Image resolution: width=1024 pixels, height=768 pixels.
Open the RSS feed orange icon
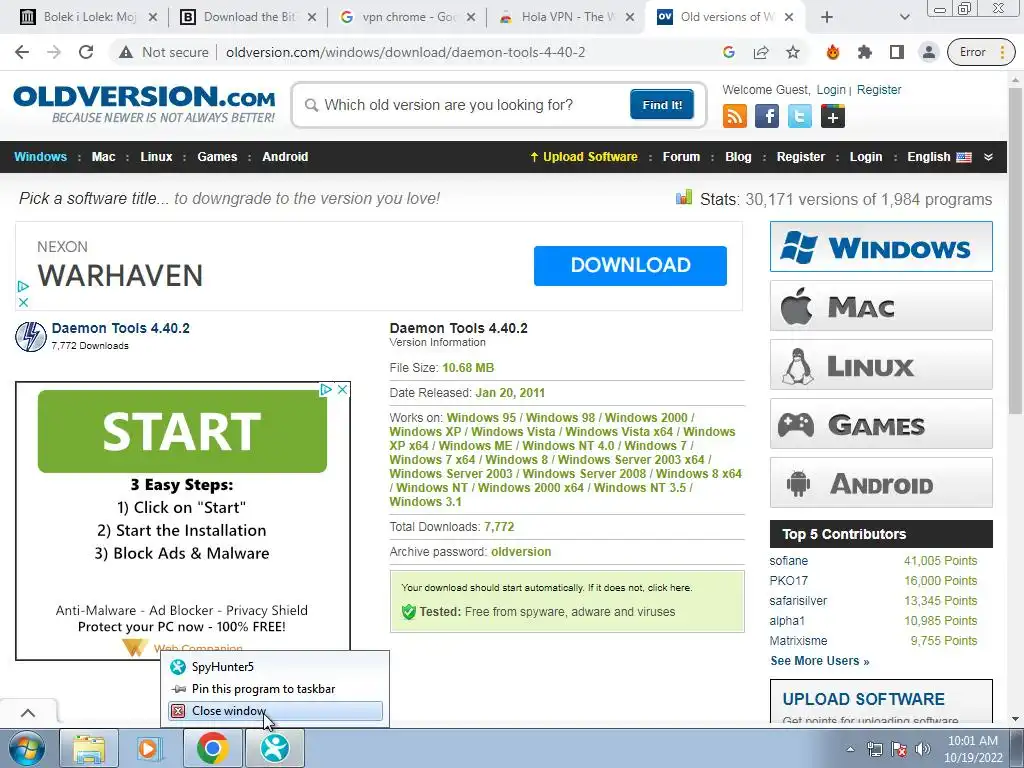735,117
